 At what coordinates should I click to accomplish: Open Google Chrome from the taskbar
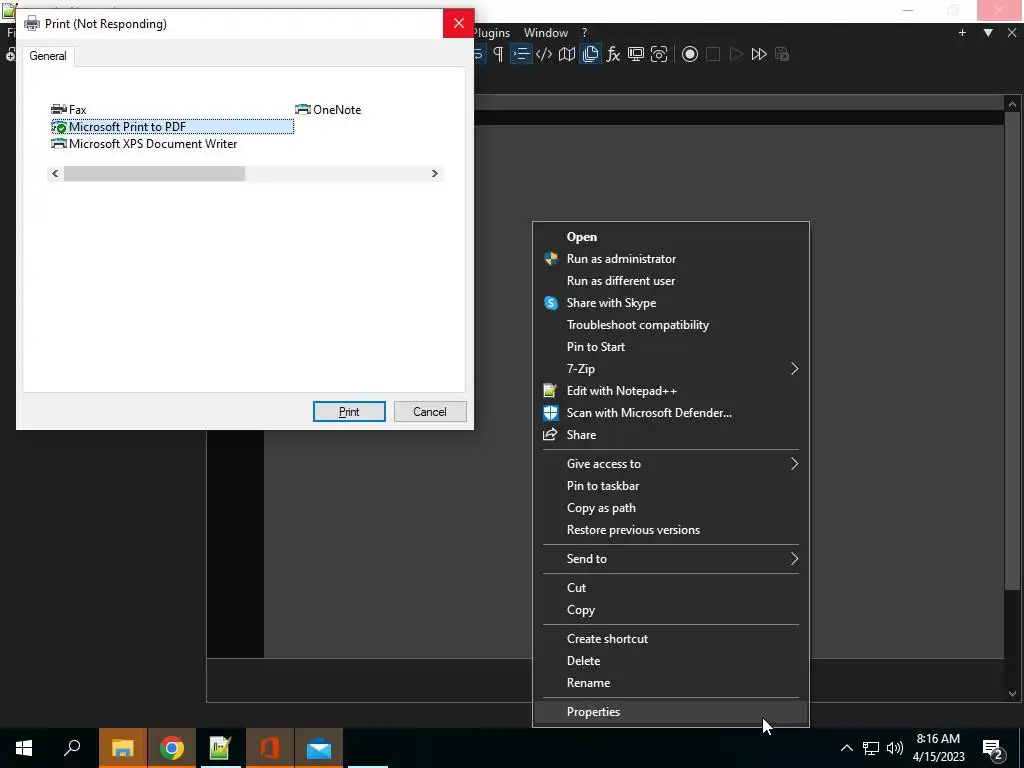(172, 748)
